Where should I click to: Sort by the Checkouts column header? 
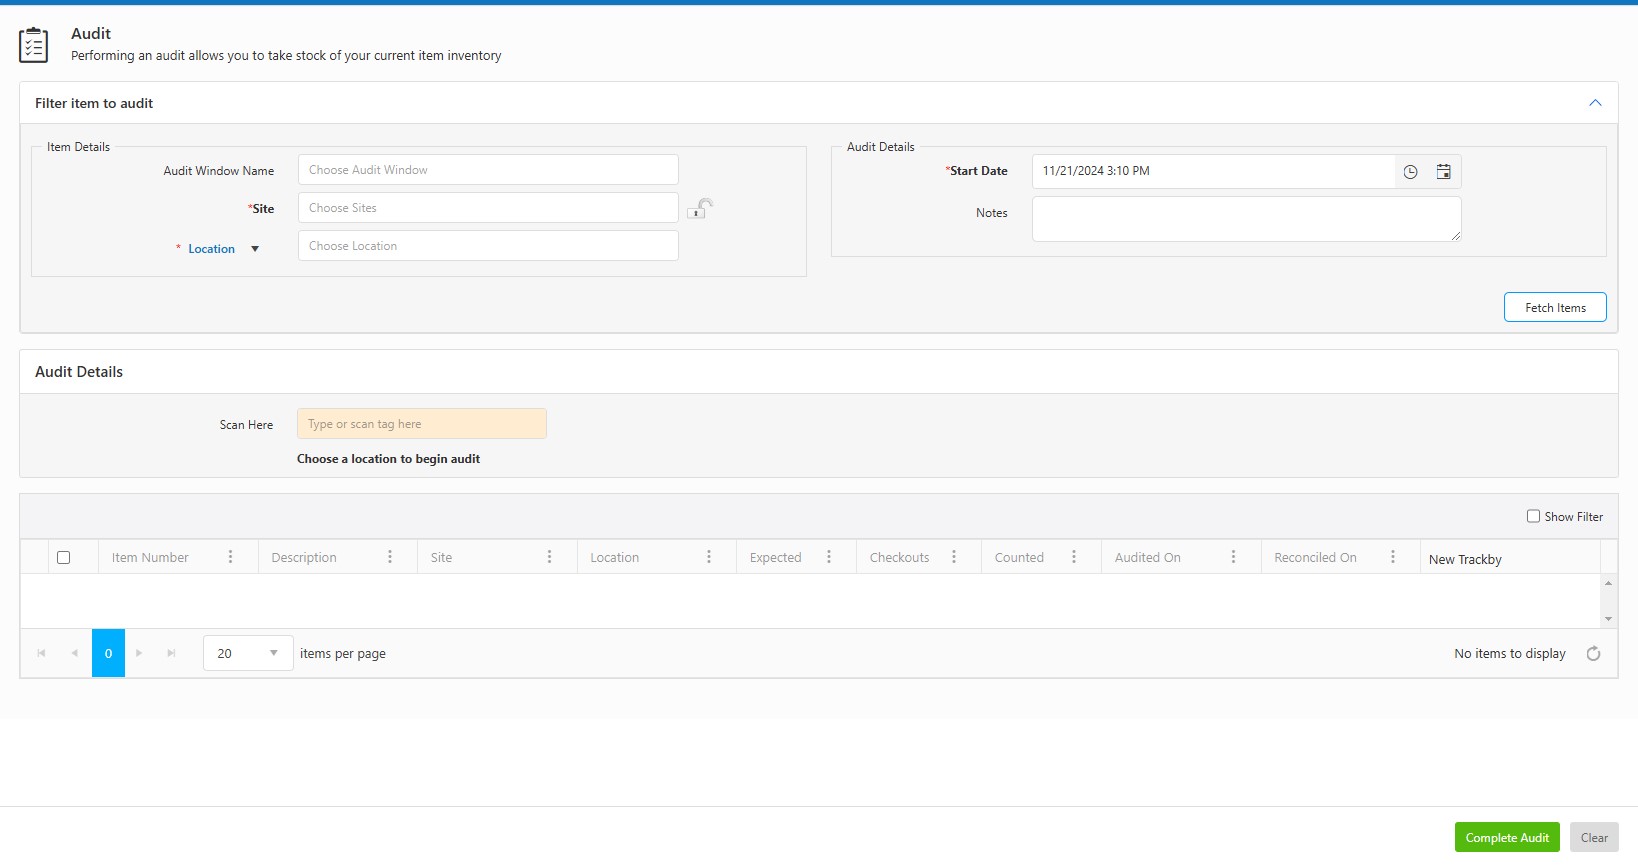point(899,557)
